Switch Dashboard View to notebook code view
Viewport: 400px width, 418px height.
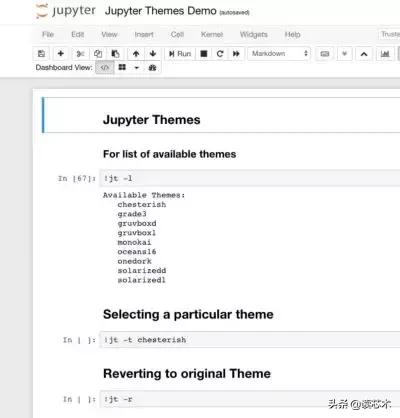(105, 68)
